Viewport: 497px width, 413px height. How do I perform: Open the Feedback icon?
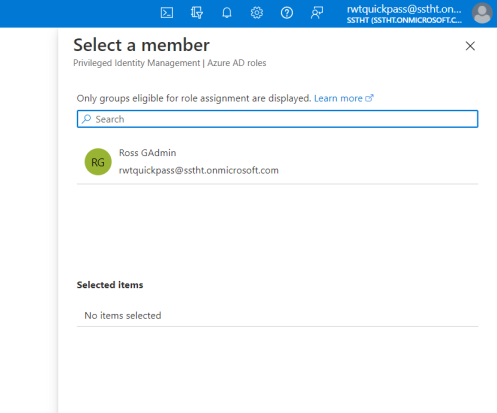point(317,13)
